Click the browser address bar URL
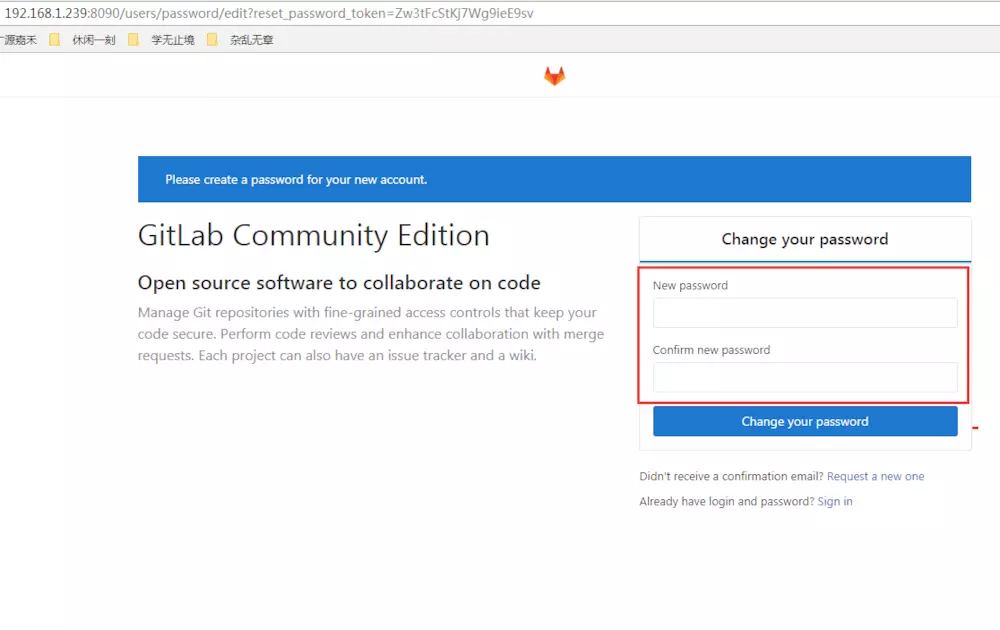The width and height of the screenshot is (1000, 630). pos(270,13)
